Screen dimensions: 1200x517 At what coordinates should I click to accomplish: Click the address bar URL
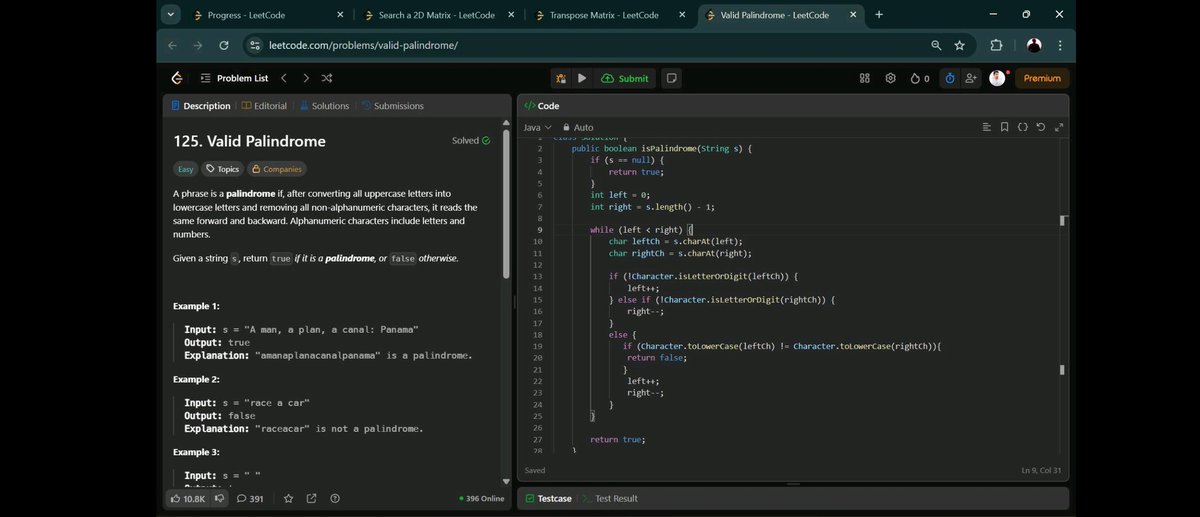pyautogui.click(x=363, y=45)
